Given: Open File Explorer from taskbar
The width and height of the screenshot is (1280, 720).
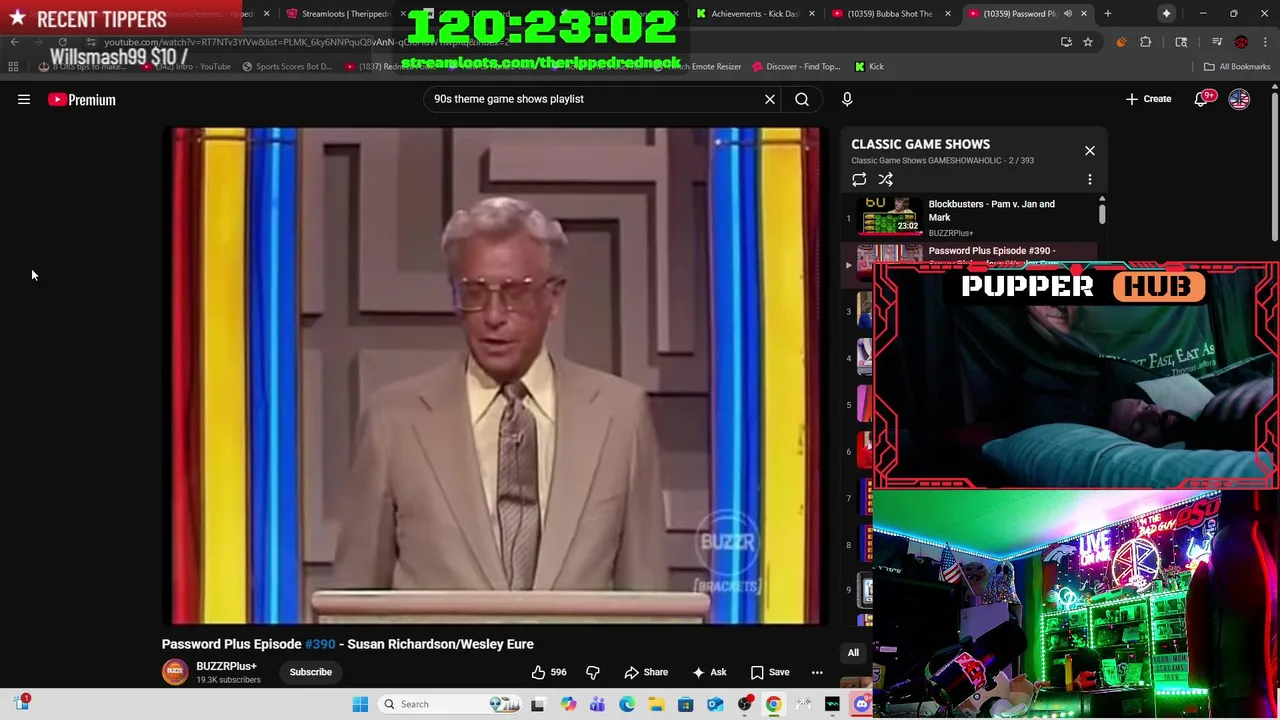Looking at the screenshot, I should click(x=656, y=704).
